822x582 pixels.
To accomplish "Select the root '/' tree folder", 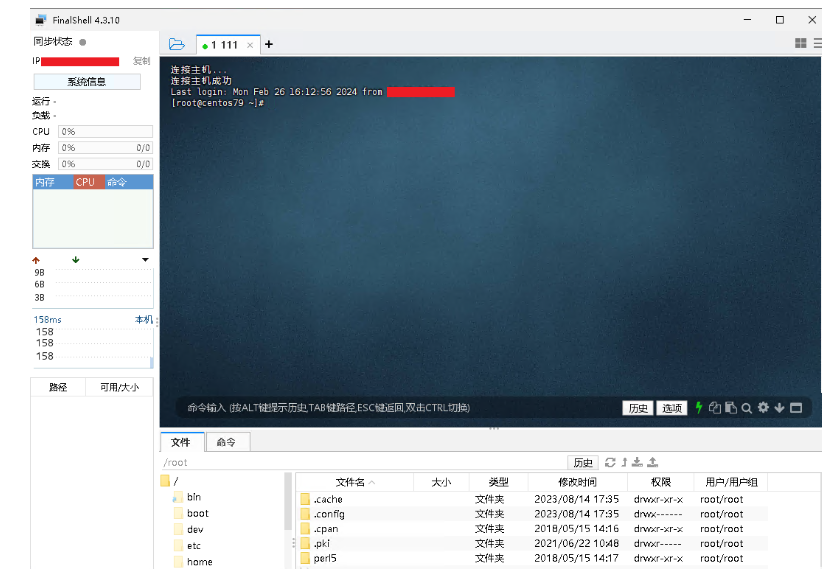I will [170, 481].
